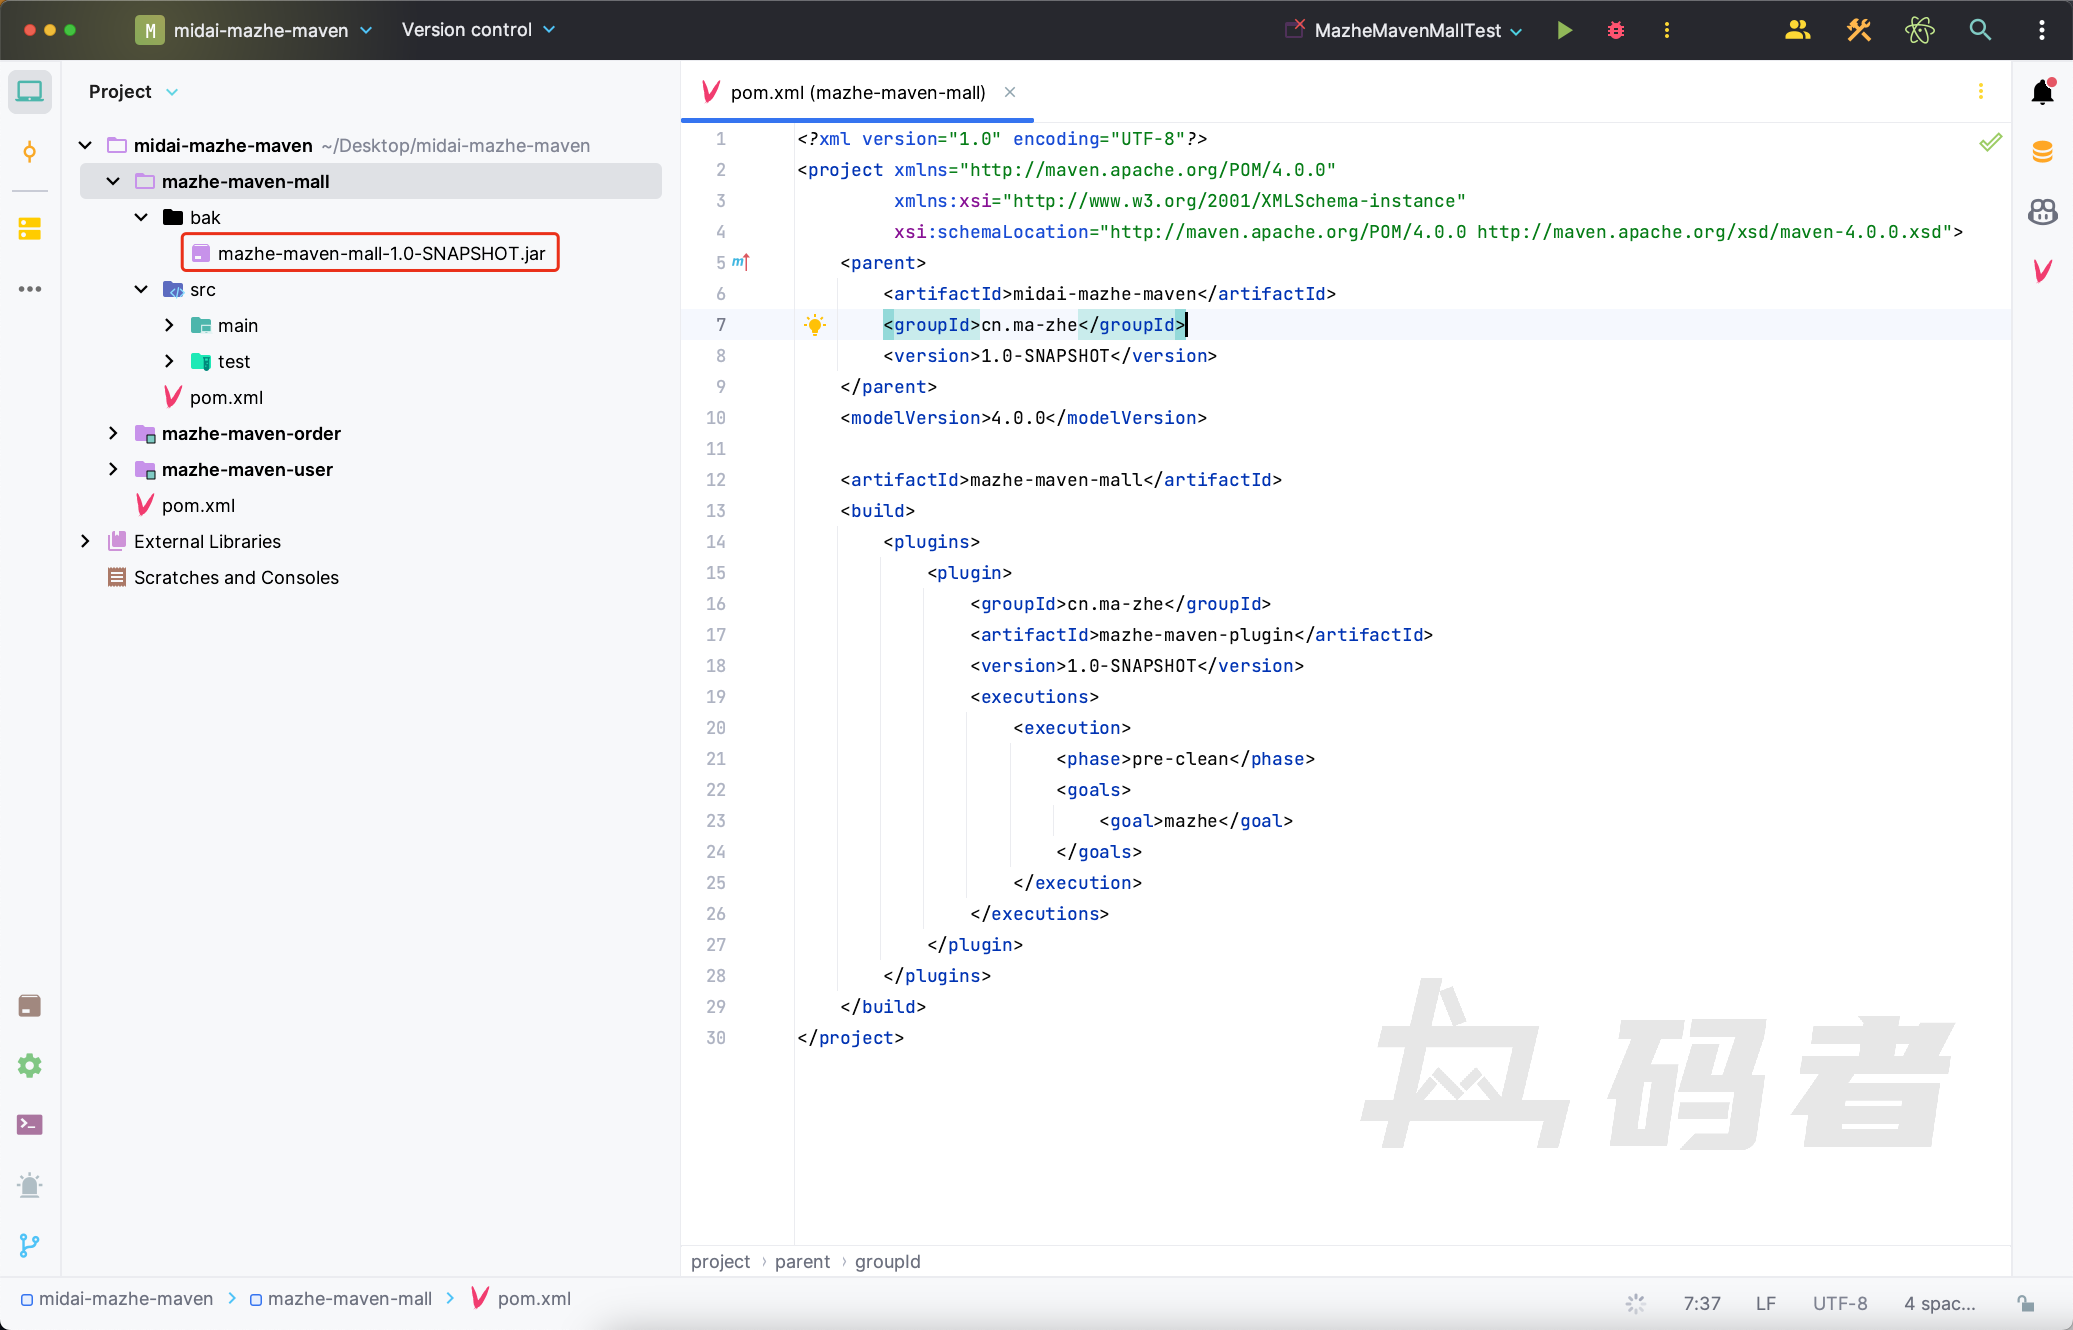The width and height of the screenshot is (2073, 1330).
Task: Run MazheMavenMallTest with green play icon
Action: pos(1565,30)
